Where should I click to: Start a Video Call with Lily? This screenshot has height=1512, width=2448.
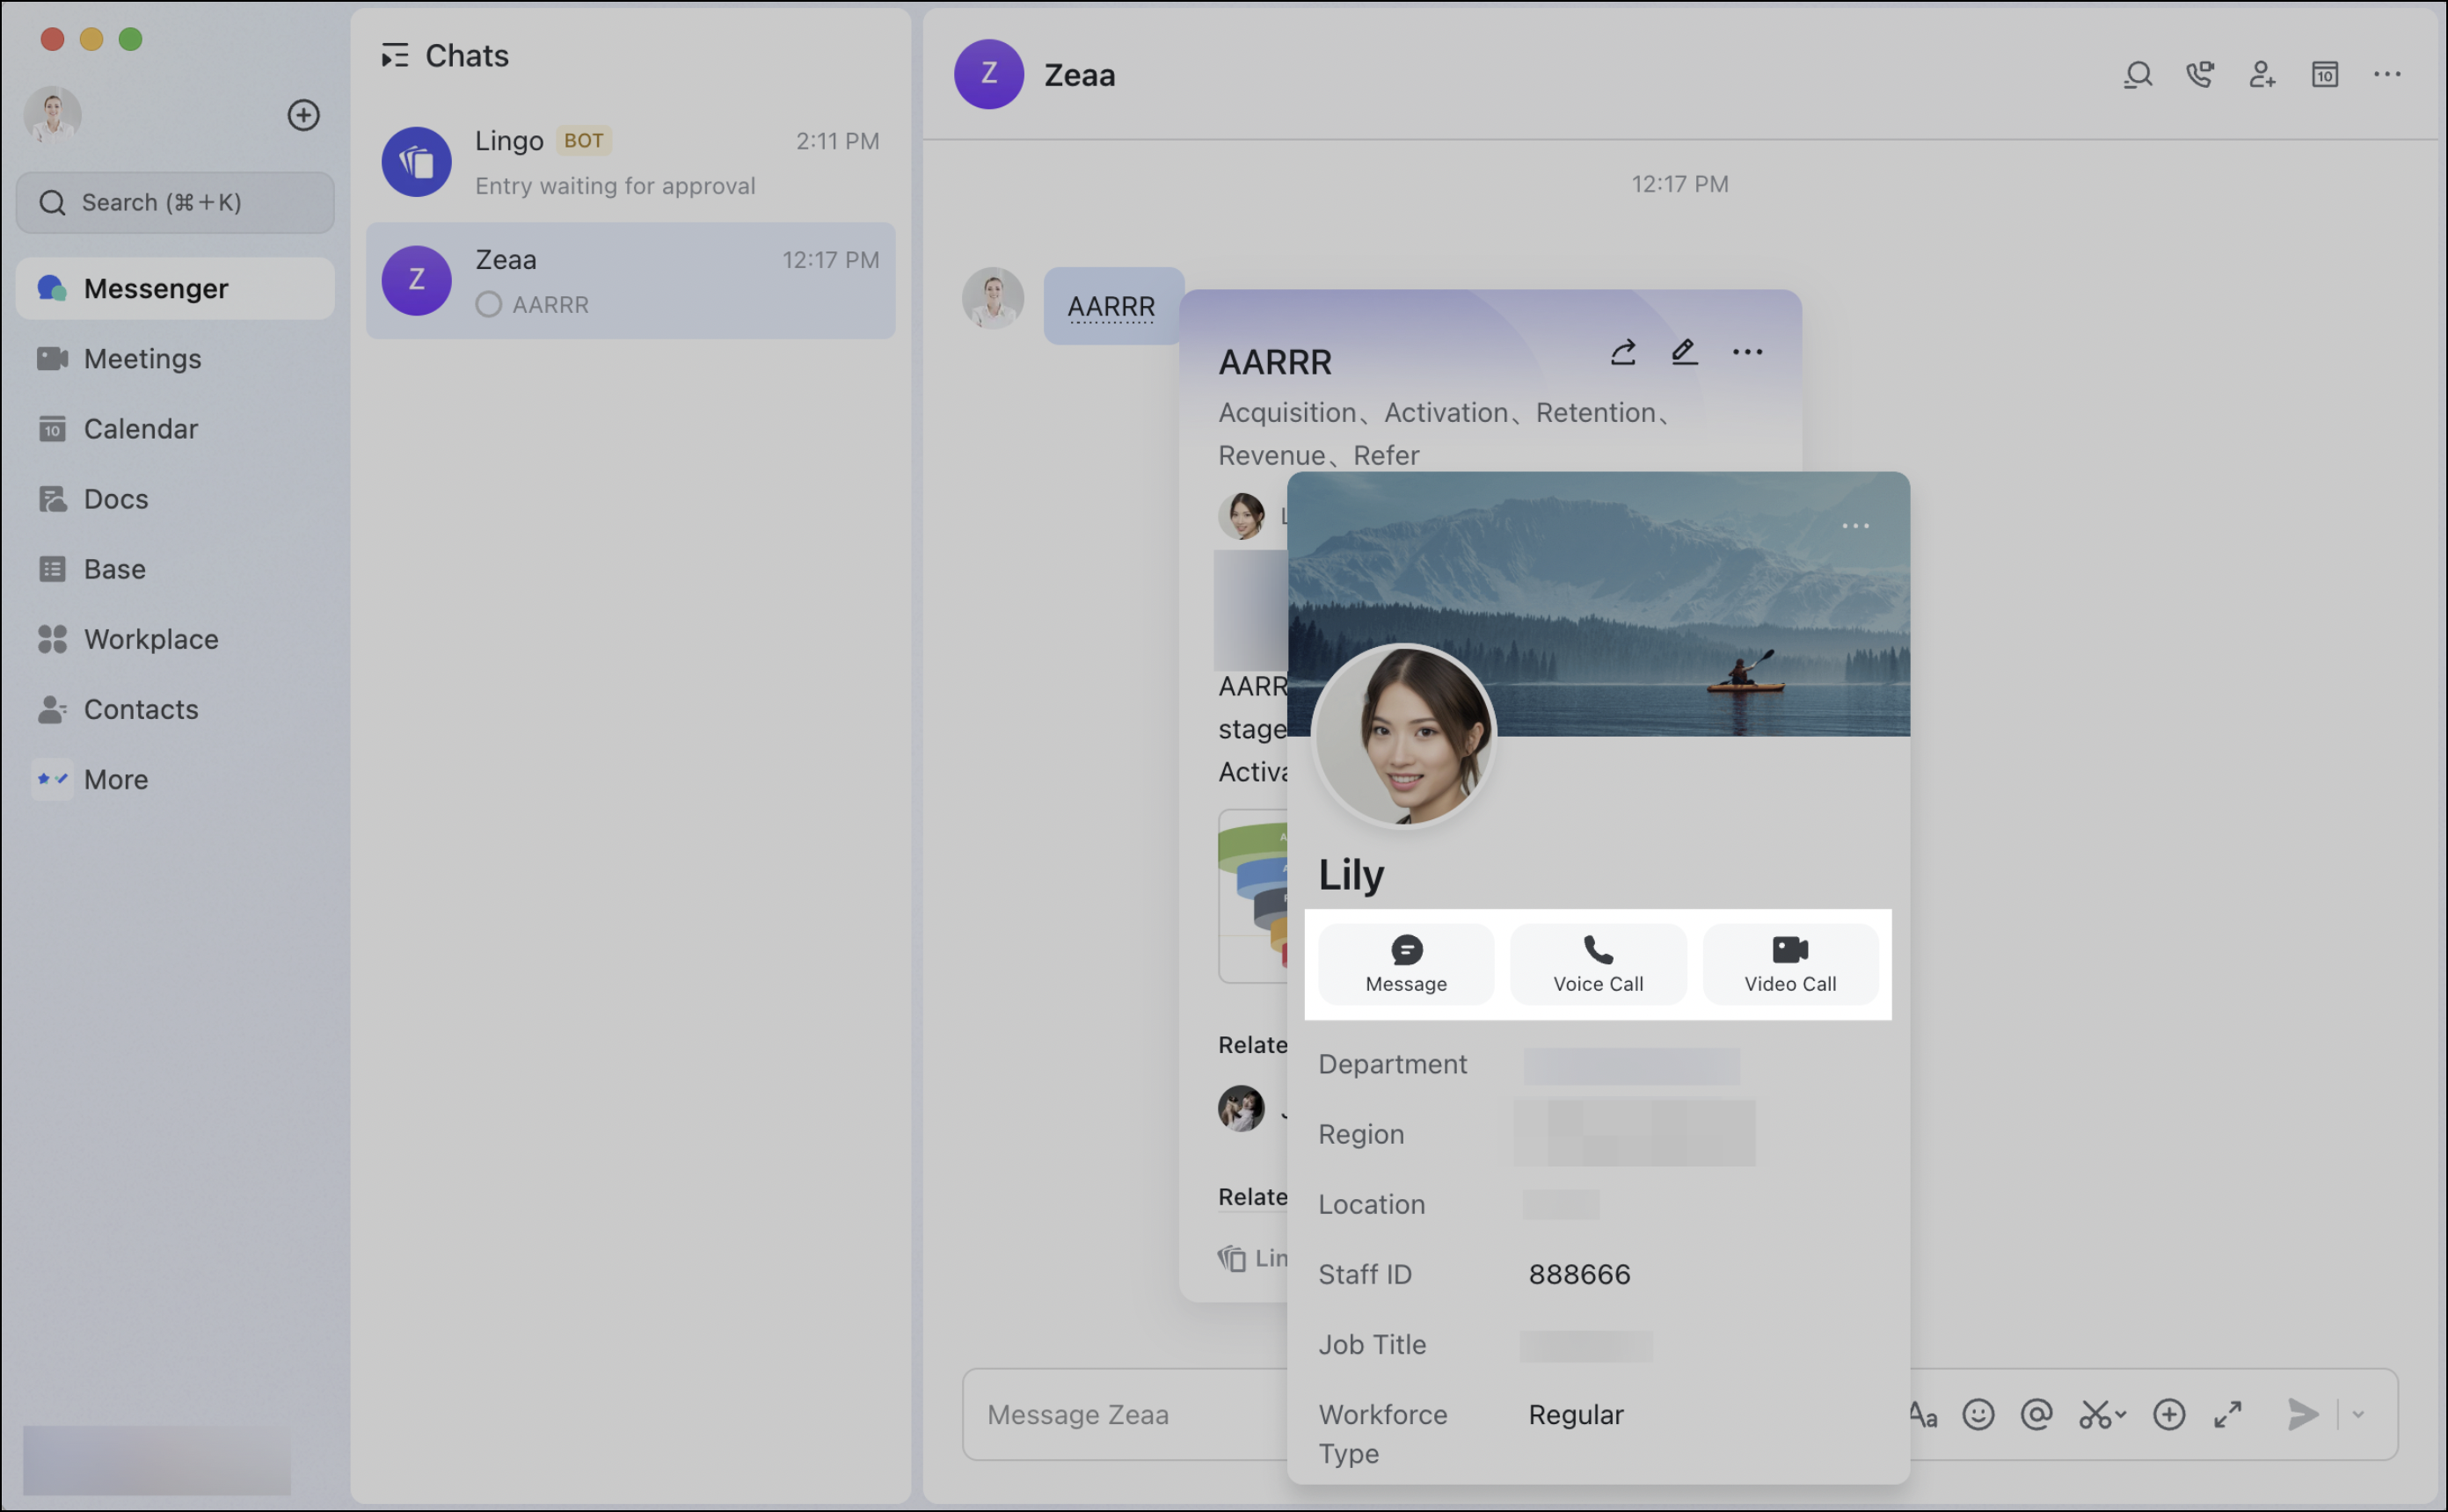click(x=1789, y=964)
